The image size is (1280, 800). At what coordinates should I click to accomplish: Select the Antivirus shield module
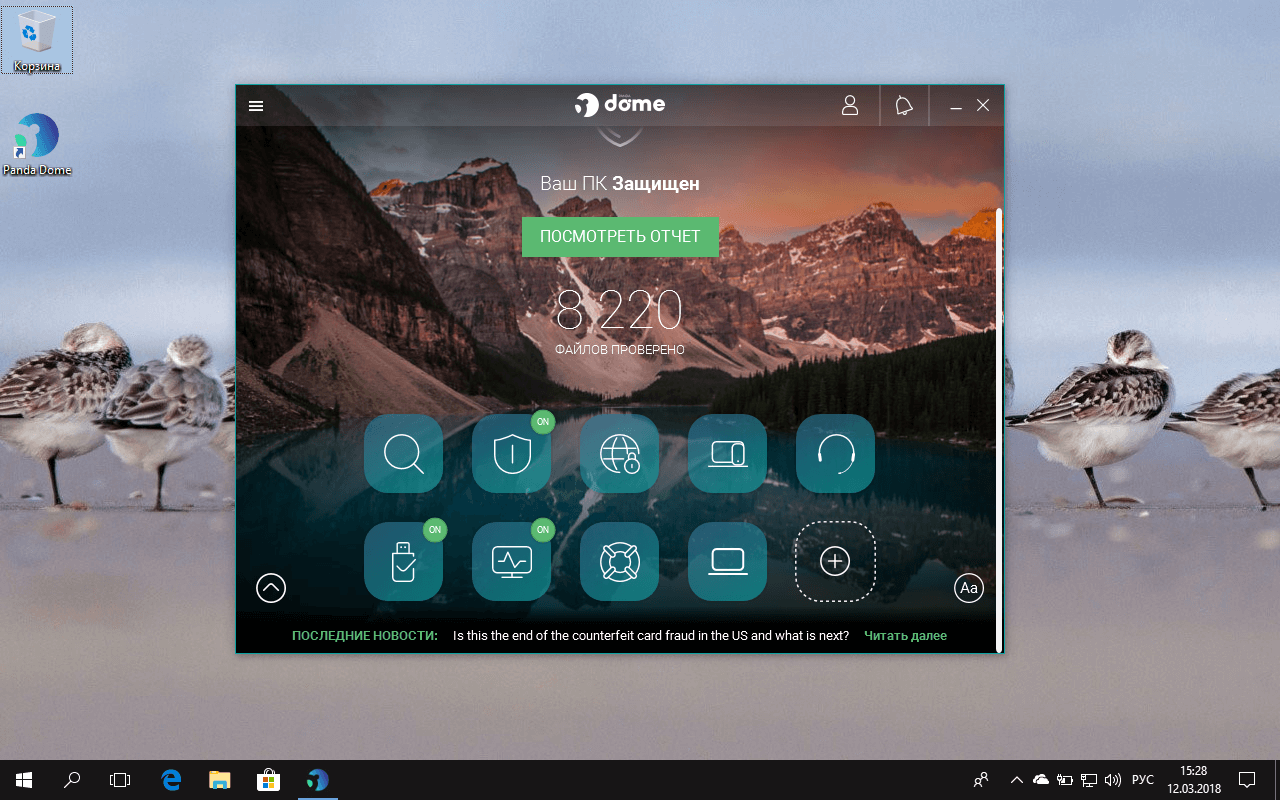click(511, 454)
